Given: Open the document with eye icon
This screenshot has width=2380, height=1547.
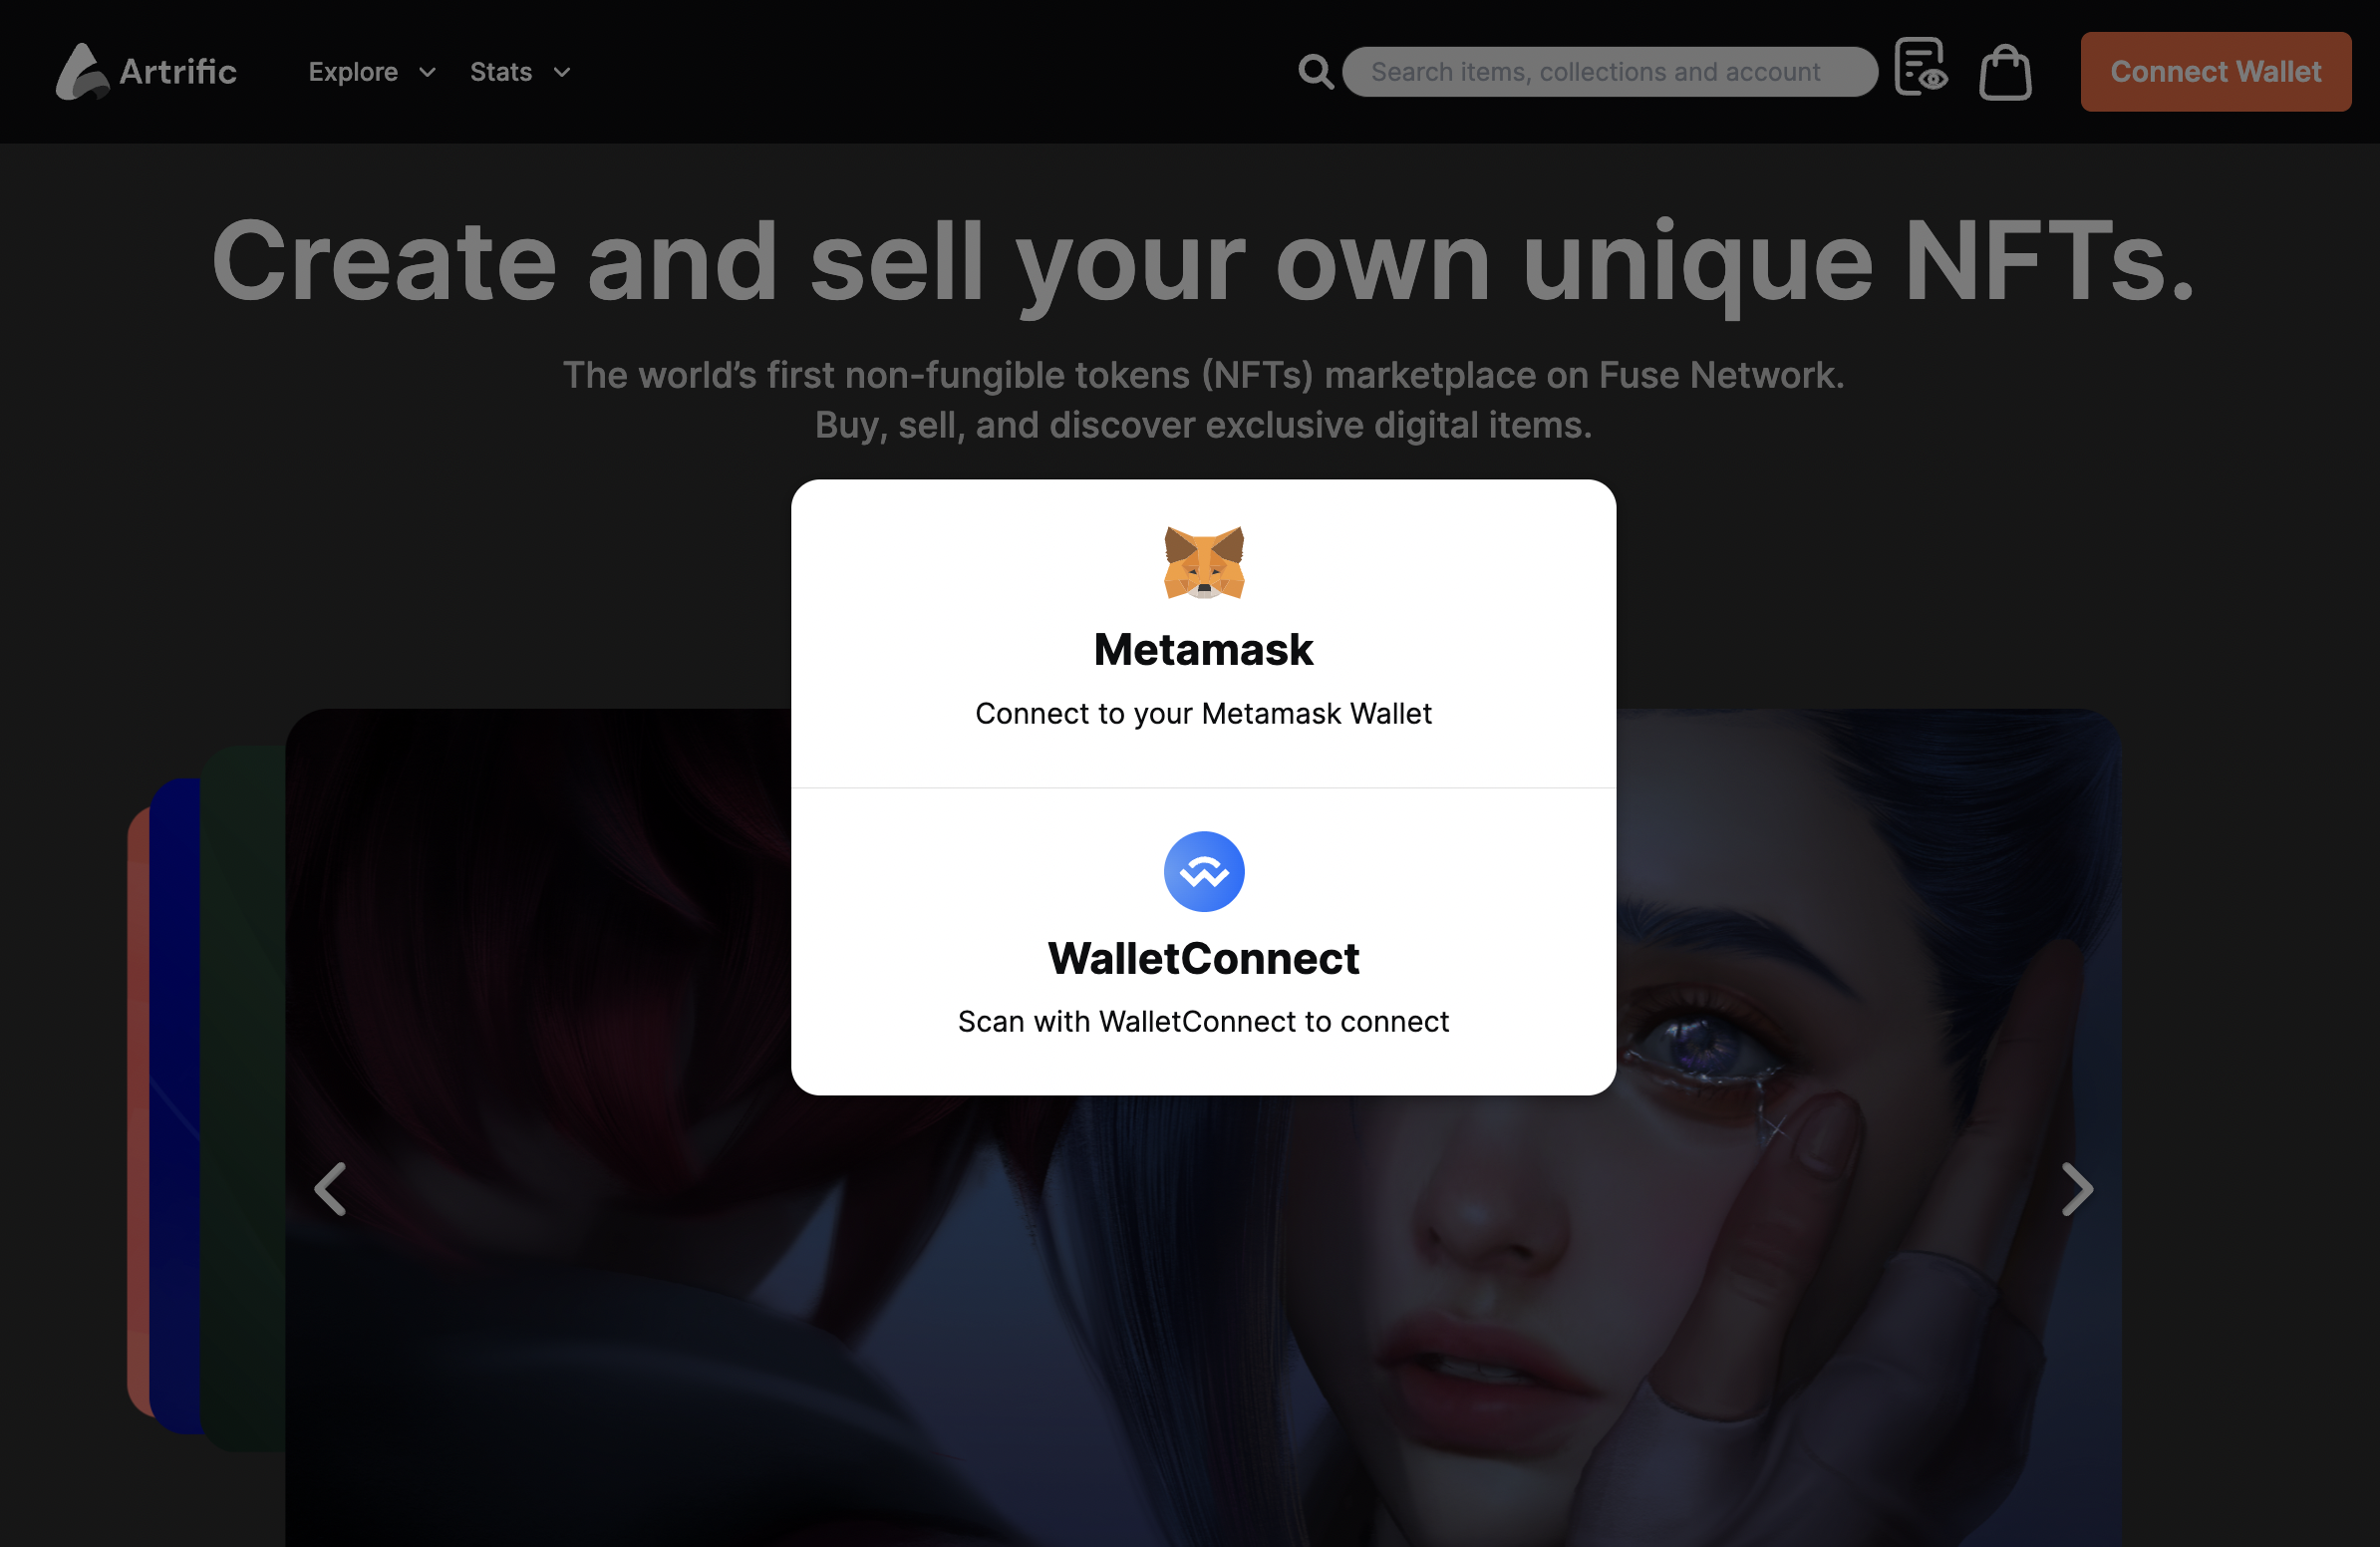Looking at the screenshot, I should 1920,67.
